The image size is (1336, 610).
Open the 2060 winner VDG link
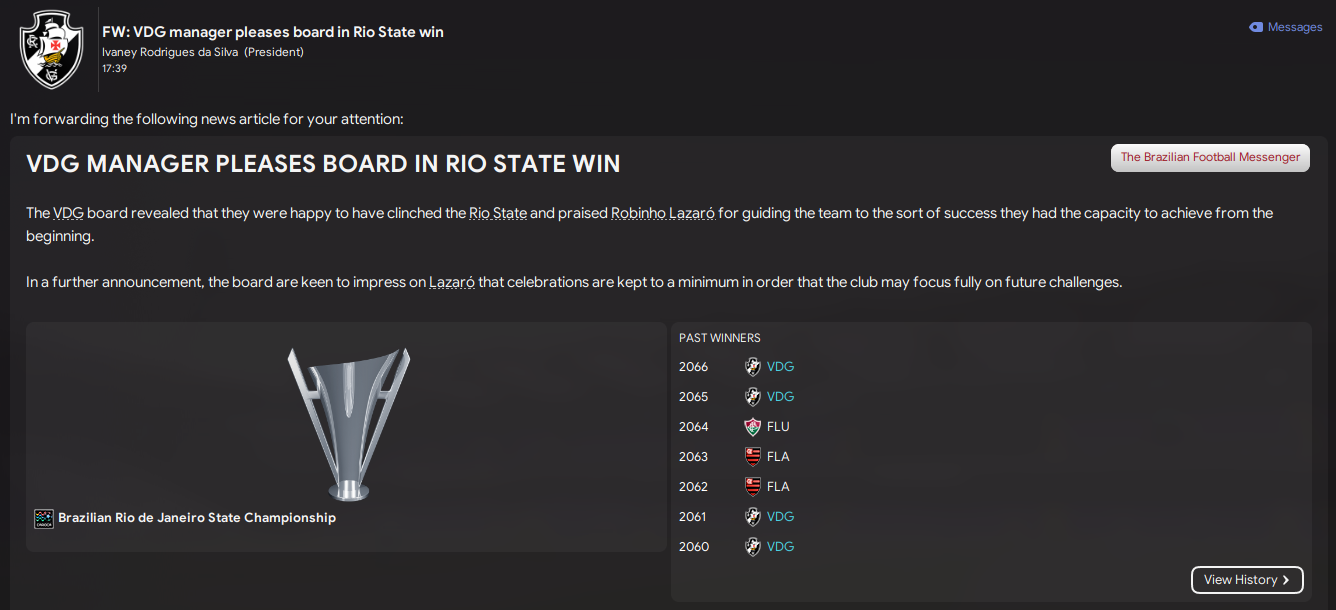point(780,547)
